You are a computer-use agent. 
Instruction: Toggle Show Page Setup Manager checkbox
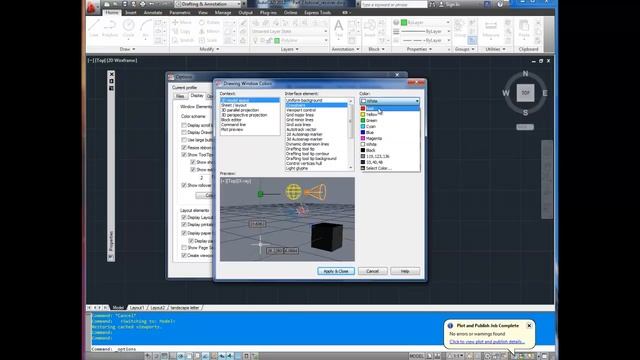[184, 248]
